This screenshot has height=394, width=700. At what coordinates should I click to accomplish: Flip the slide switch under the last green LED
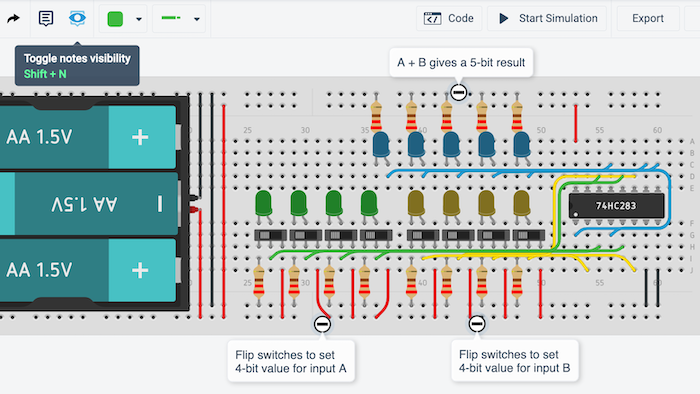click(376, 235)
